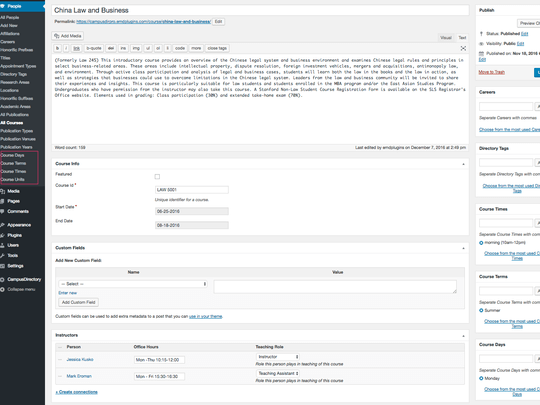540x405 pixels.
Task: Click the post title field
Action: point(260,10)
